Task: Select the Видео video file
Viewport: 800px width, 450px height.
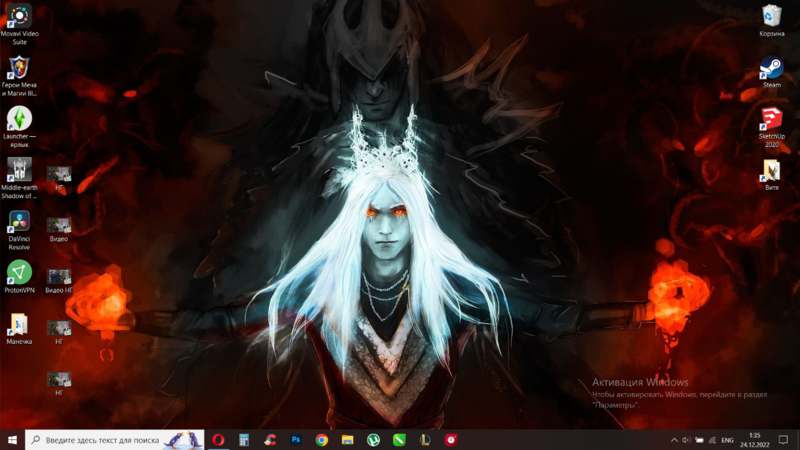Action: pyautogui.click(x=59, y=229)
